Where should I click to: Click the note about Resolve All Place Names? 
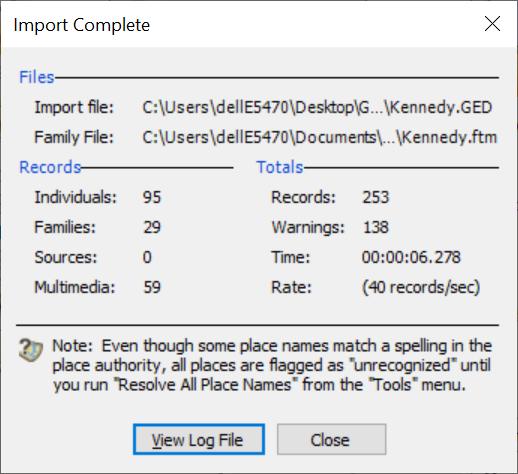[x=272, y=365]
